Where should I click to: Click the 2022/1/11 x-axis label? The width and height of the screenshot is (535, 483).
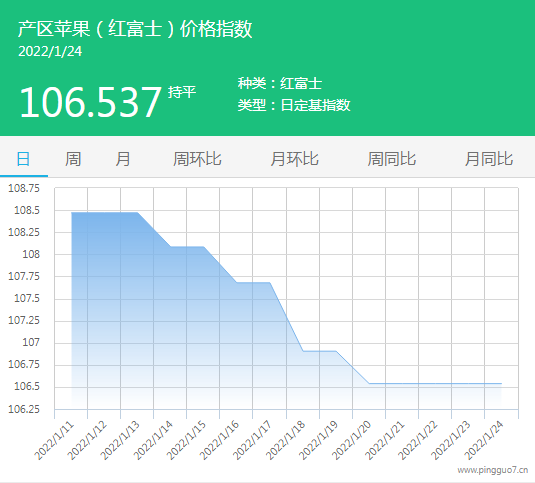tap(54, 440)
